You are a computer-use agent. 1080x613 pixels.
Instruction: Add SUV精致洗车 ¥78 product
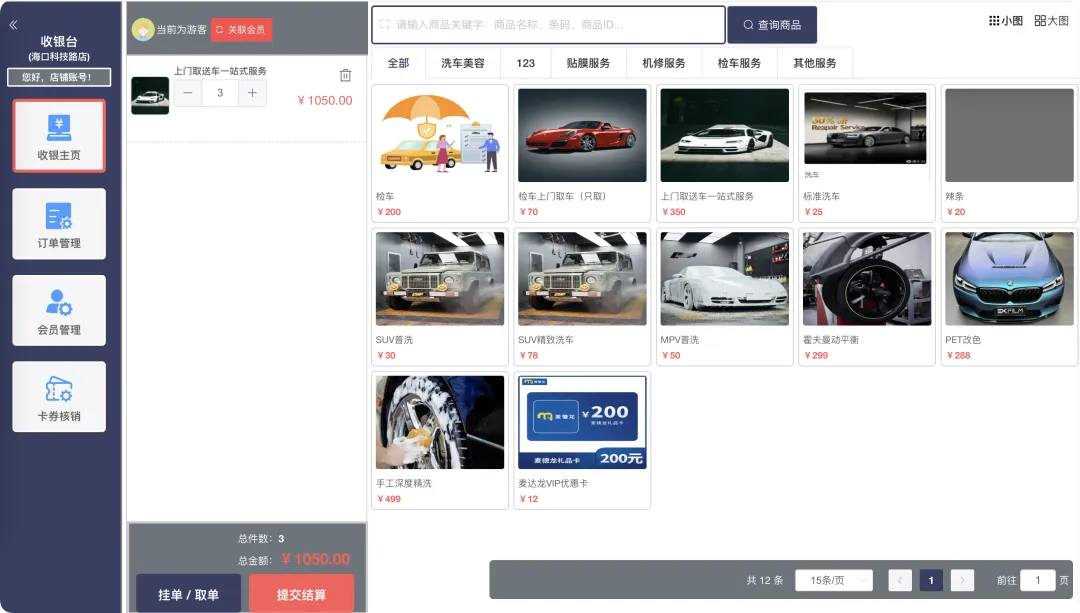582,297
